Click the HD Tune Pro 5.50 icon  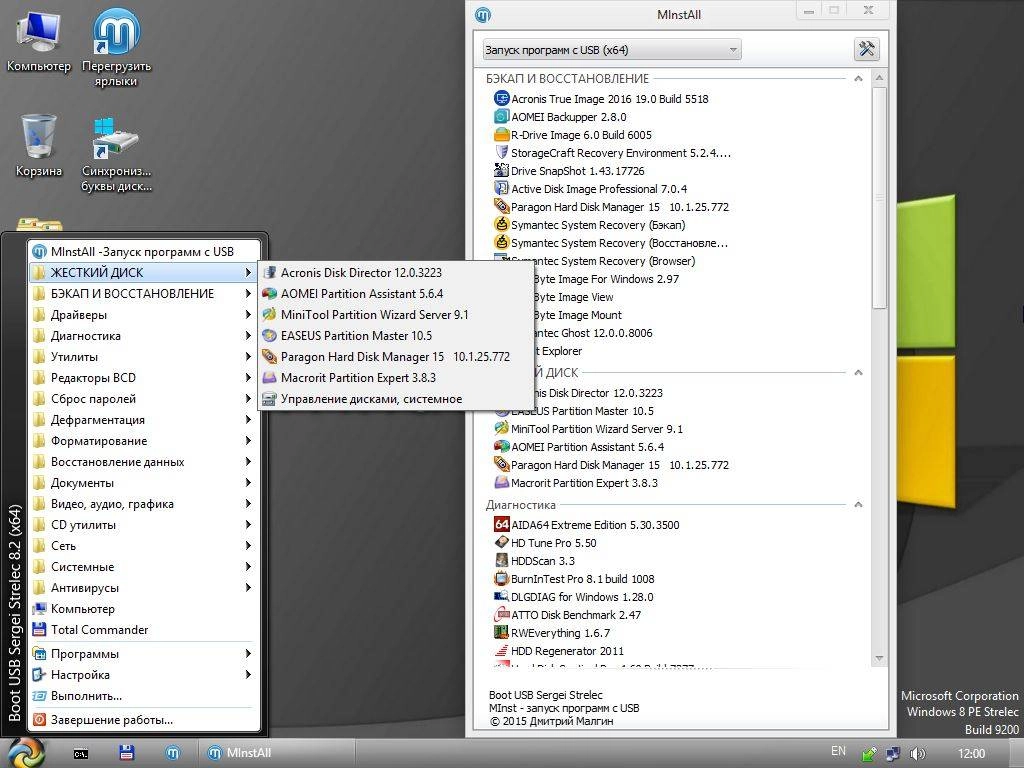pyautogui.click(x=502, y=543)
